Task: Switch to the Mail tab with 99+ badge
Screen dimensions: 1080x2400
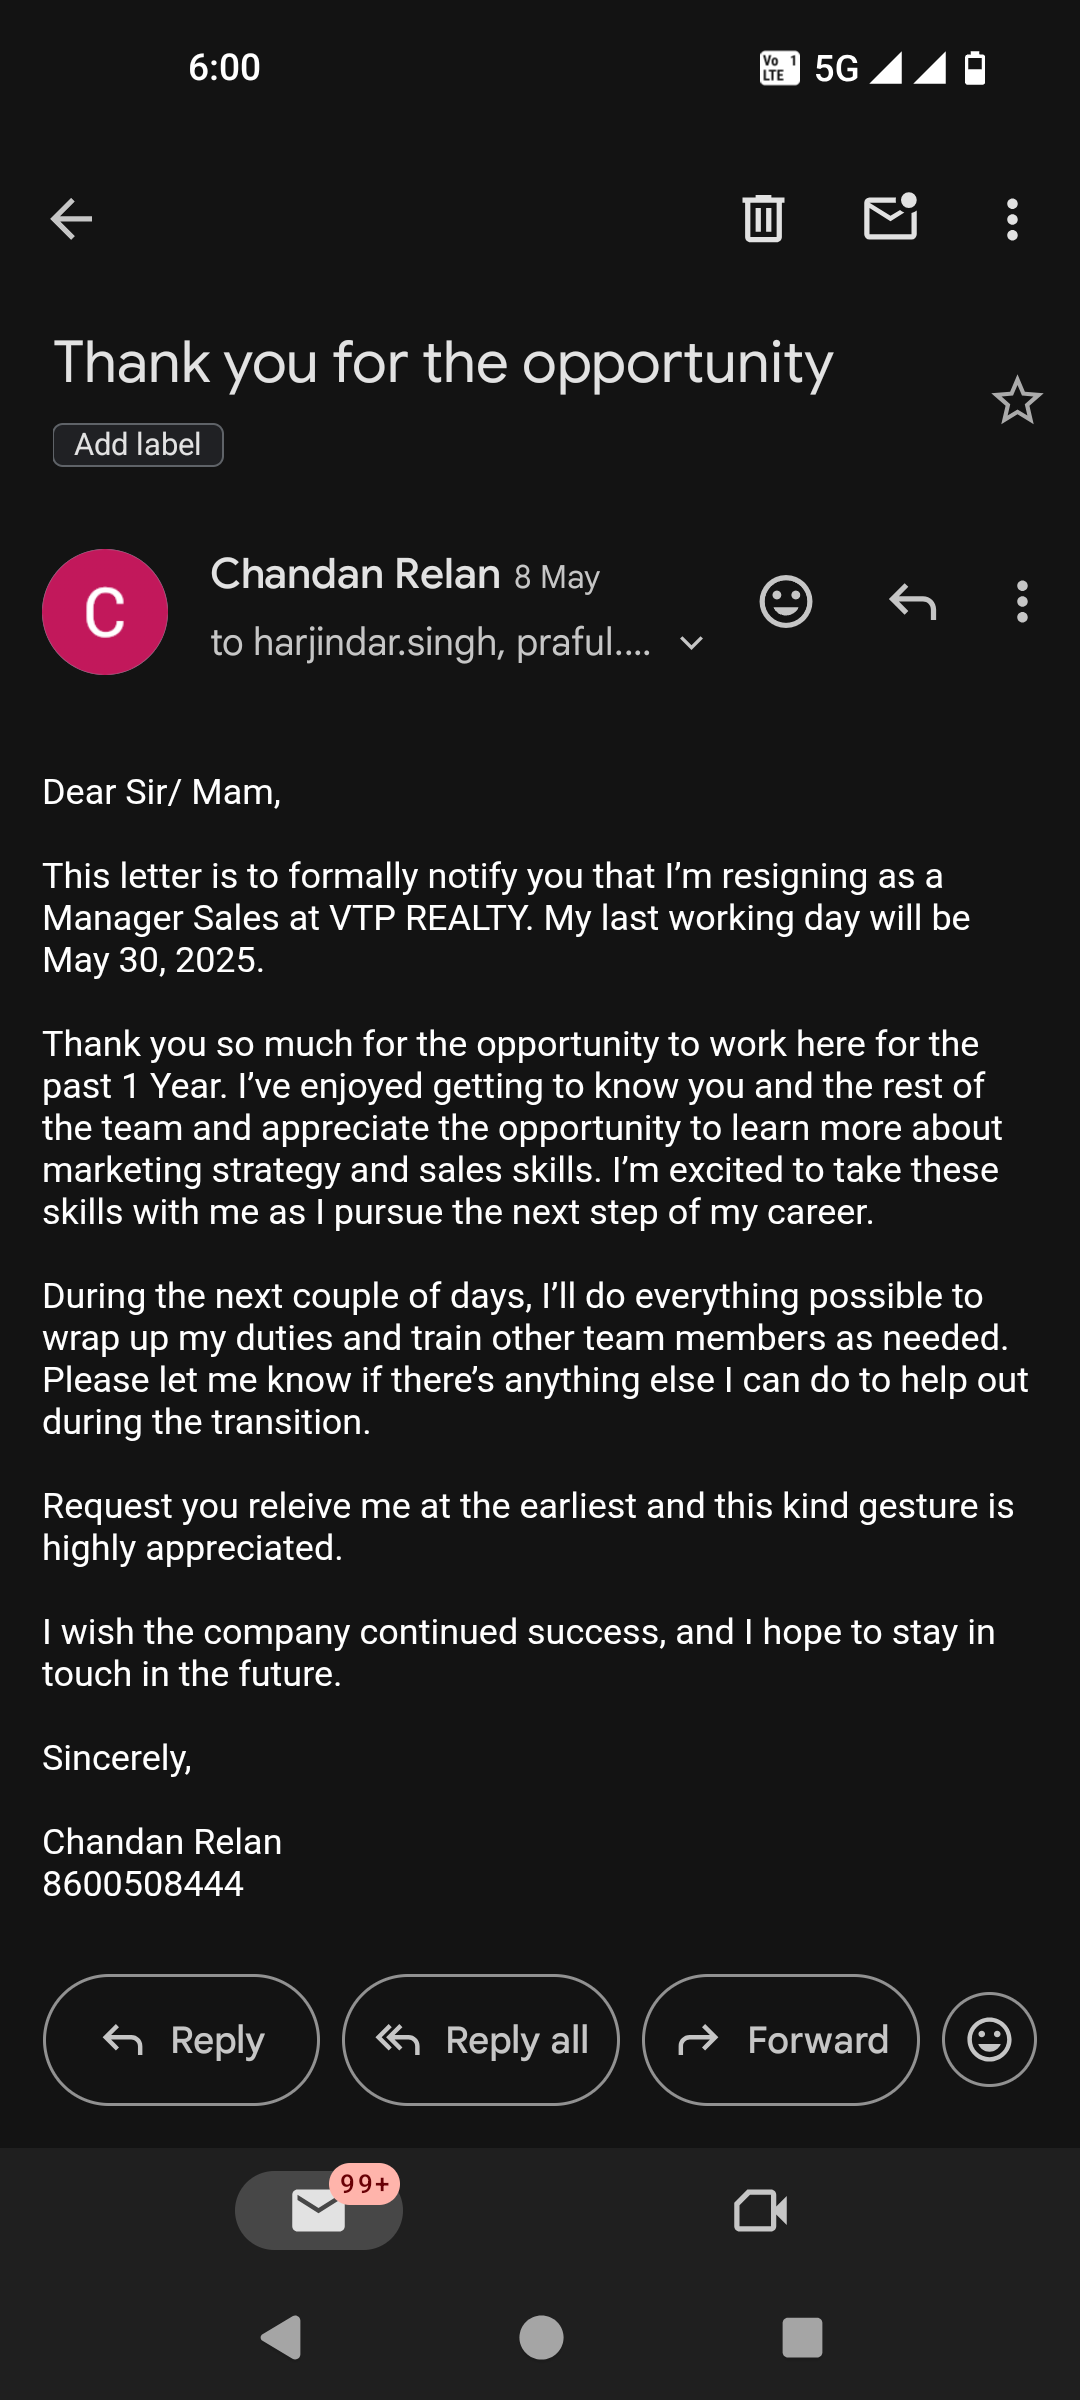Action: (319, 2210)
